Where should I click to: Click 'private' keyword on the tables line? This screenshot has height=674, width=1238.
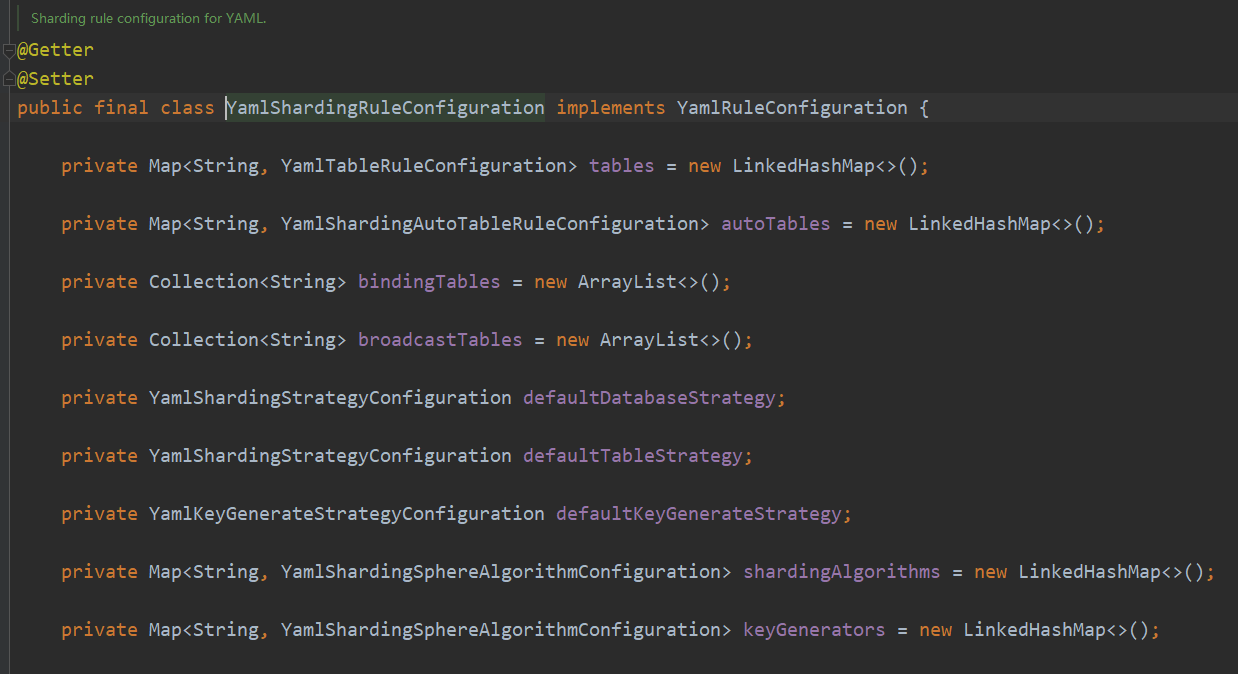pyautogui.click(x=99, y=166)
